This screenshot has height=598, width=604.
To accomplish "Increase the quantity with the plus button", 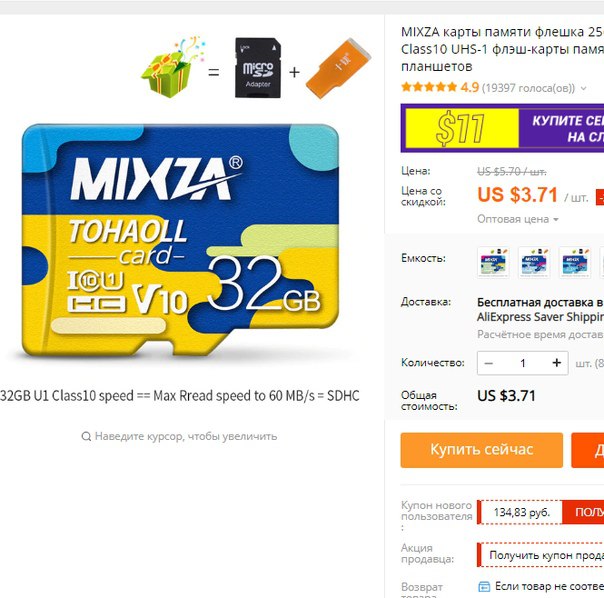I will 557,363.
